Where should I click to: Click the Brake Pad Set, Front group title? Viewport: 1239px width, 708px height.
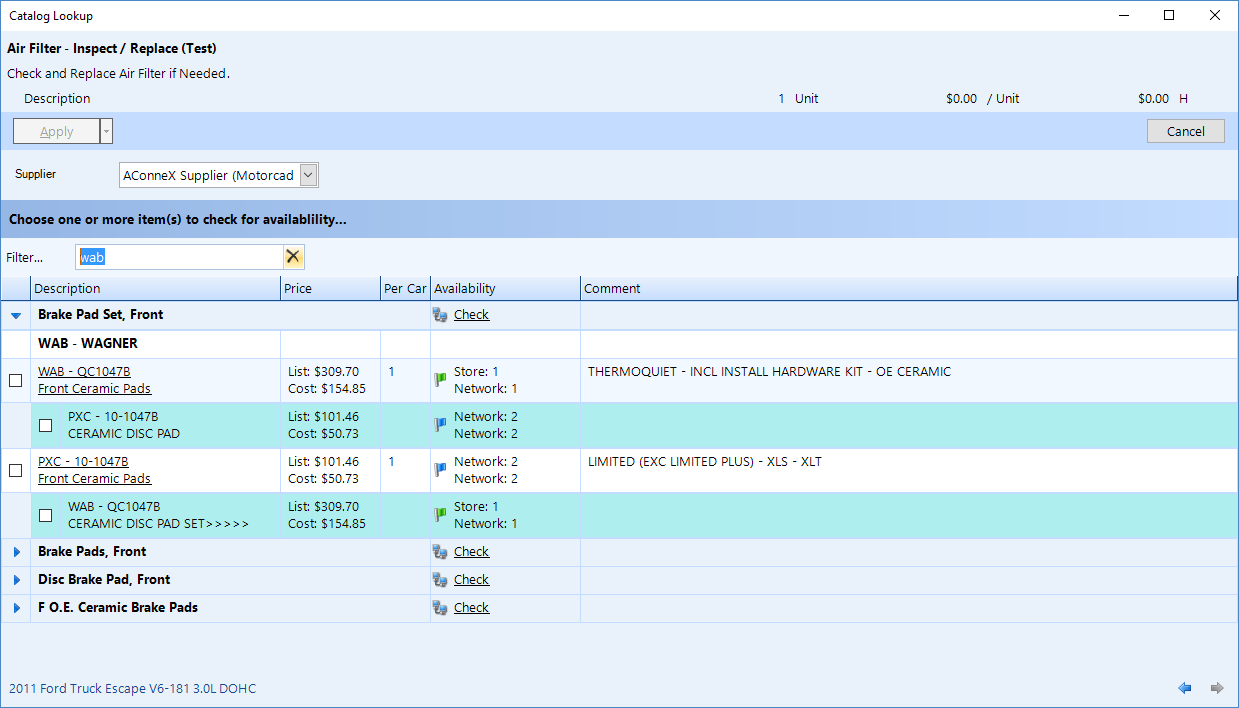pos(101,315)
